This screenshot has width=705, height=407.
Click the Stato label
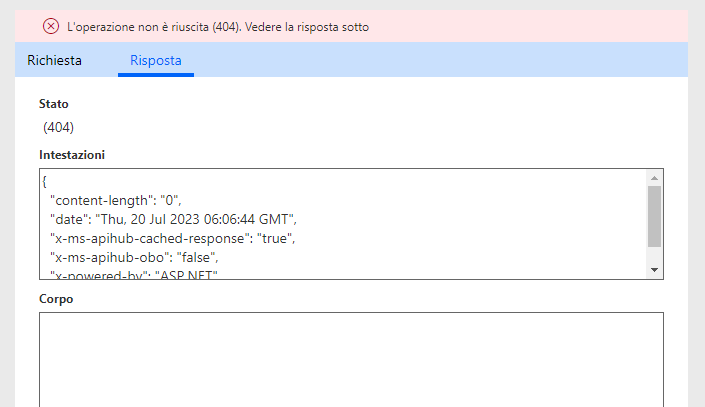53,104
